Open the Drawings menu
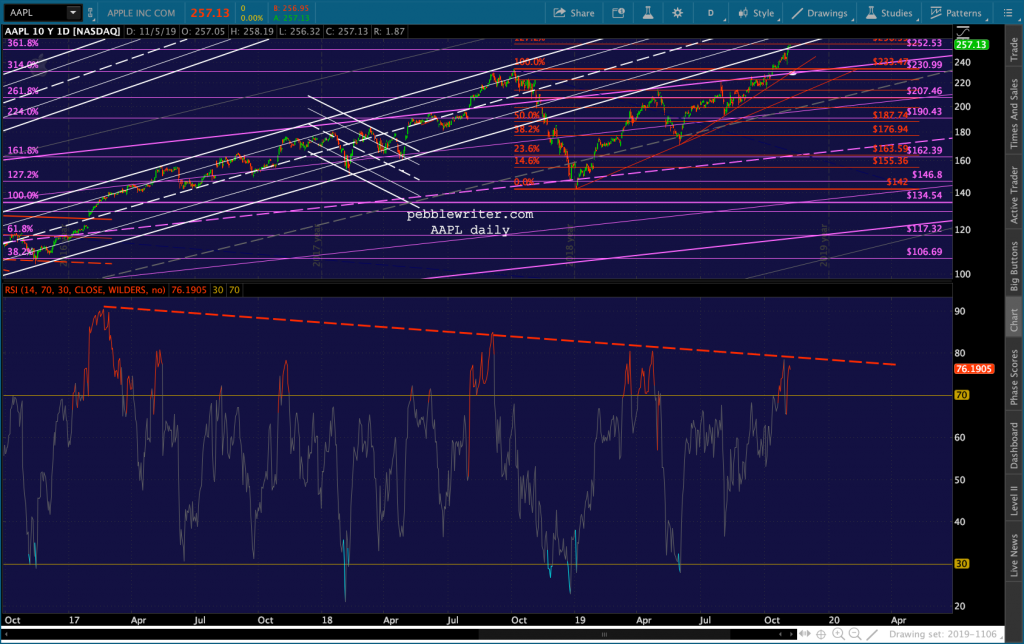The width and height of the screenshot is (1024, 644). 820,13
